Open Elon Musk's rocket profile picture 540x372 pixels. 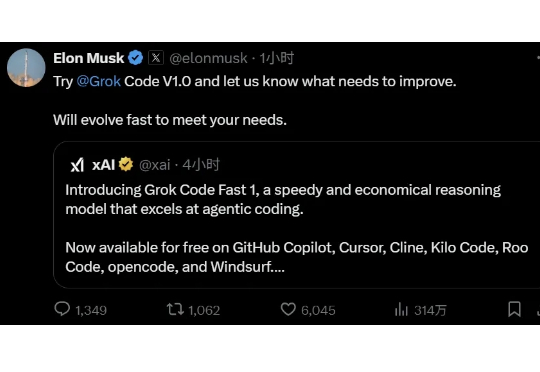pos(26,68)
